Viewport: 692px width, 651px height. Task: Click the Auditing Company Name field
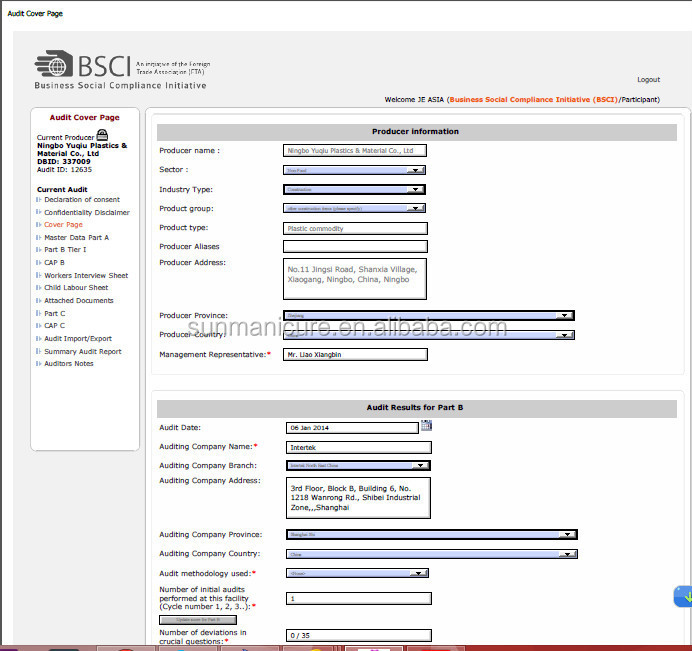(x=359, y=448)
